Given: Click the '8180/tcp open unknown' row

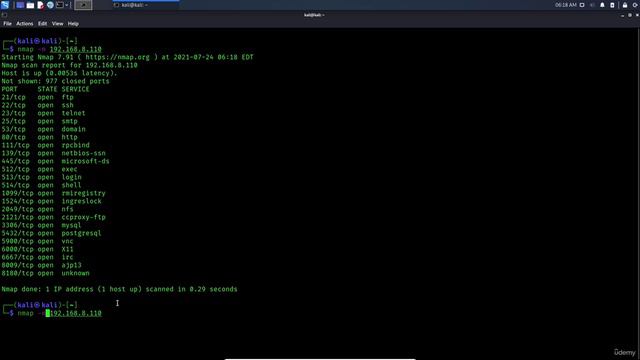Looking at the screenshot, I should tap(45, 273).
